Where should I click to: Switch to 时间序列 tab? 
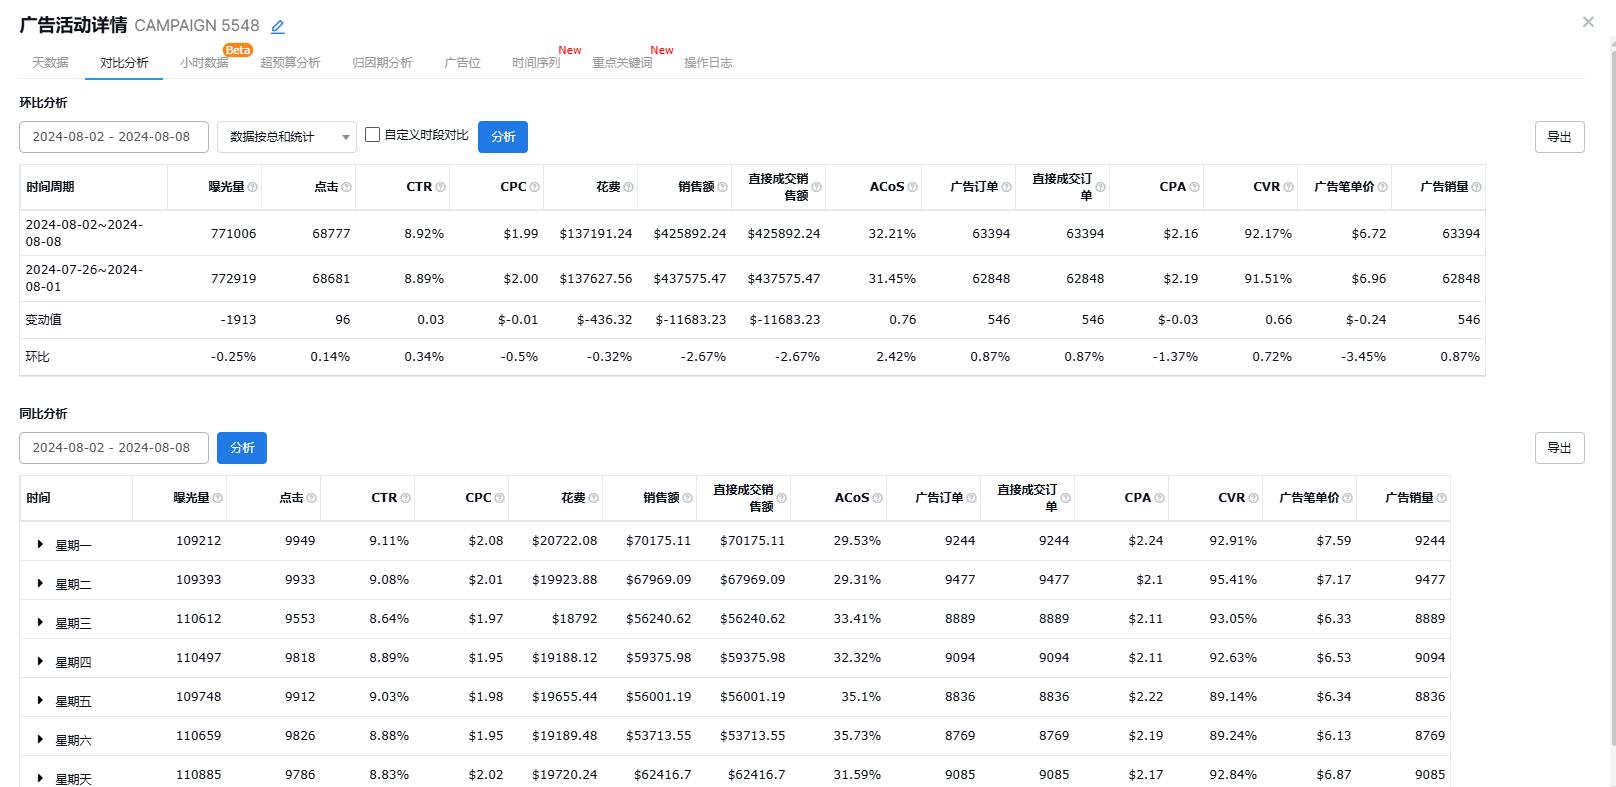pos(536,62)
